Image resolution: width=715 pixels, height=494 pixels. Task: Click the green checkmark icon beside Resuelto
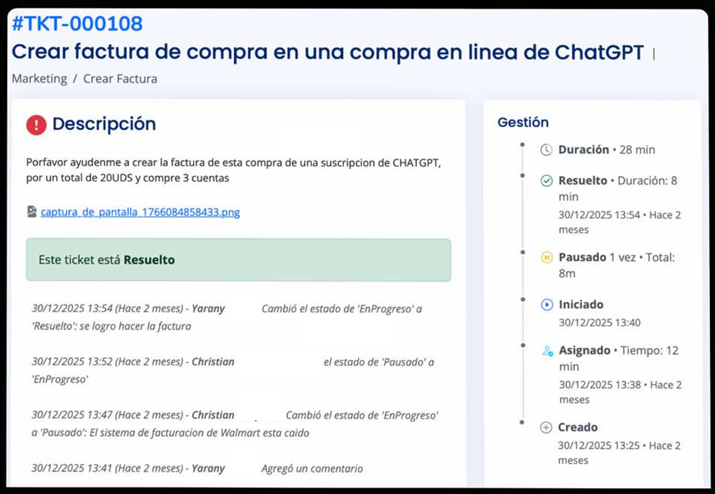click(546, 181)
